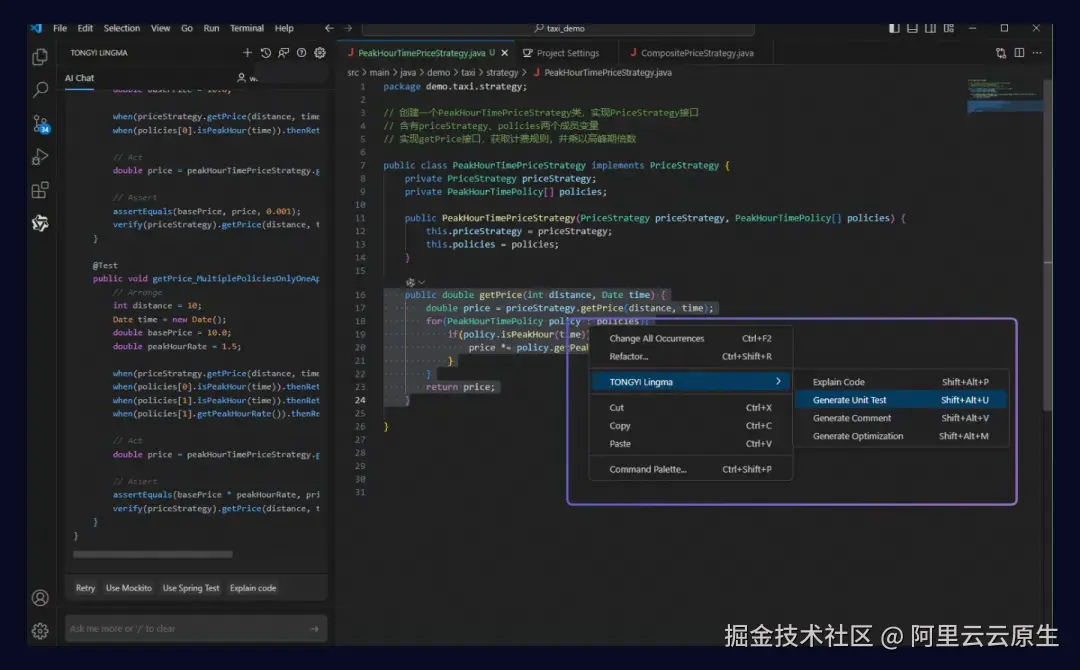The height and width of the screenshot is (670, 1080).
Task: Open chat history clock icon
Action: [265, 53]
